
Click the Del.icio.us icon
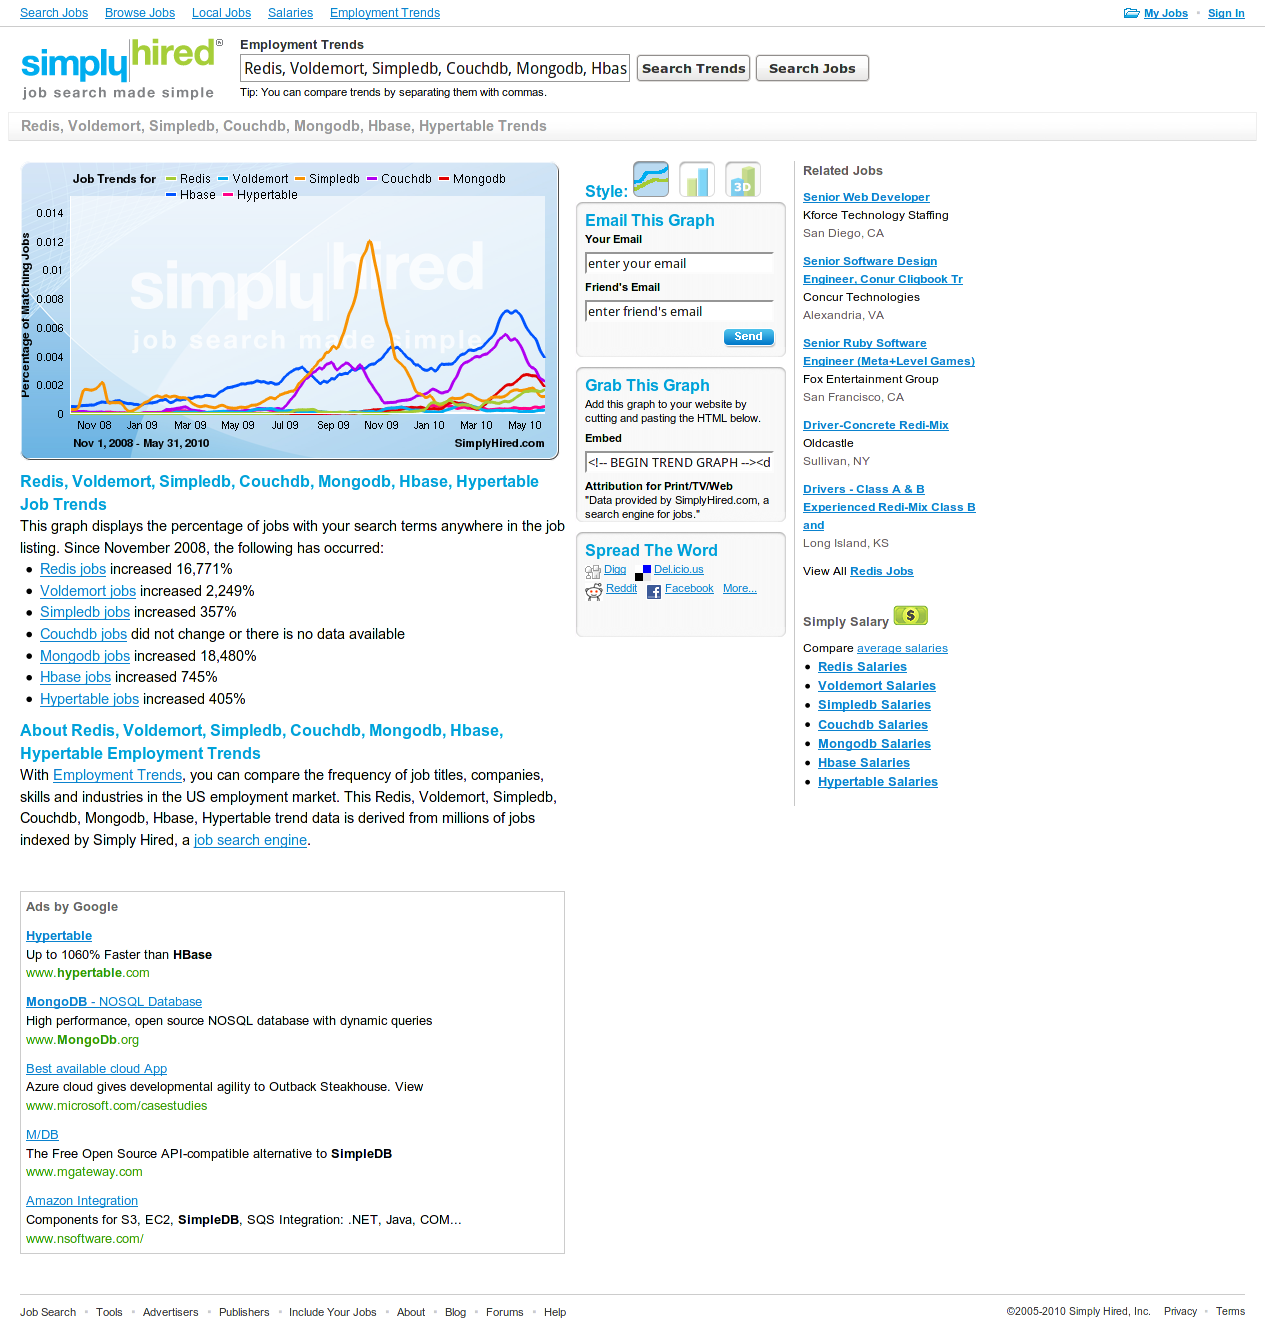(x=643, y=572)
